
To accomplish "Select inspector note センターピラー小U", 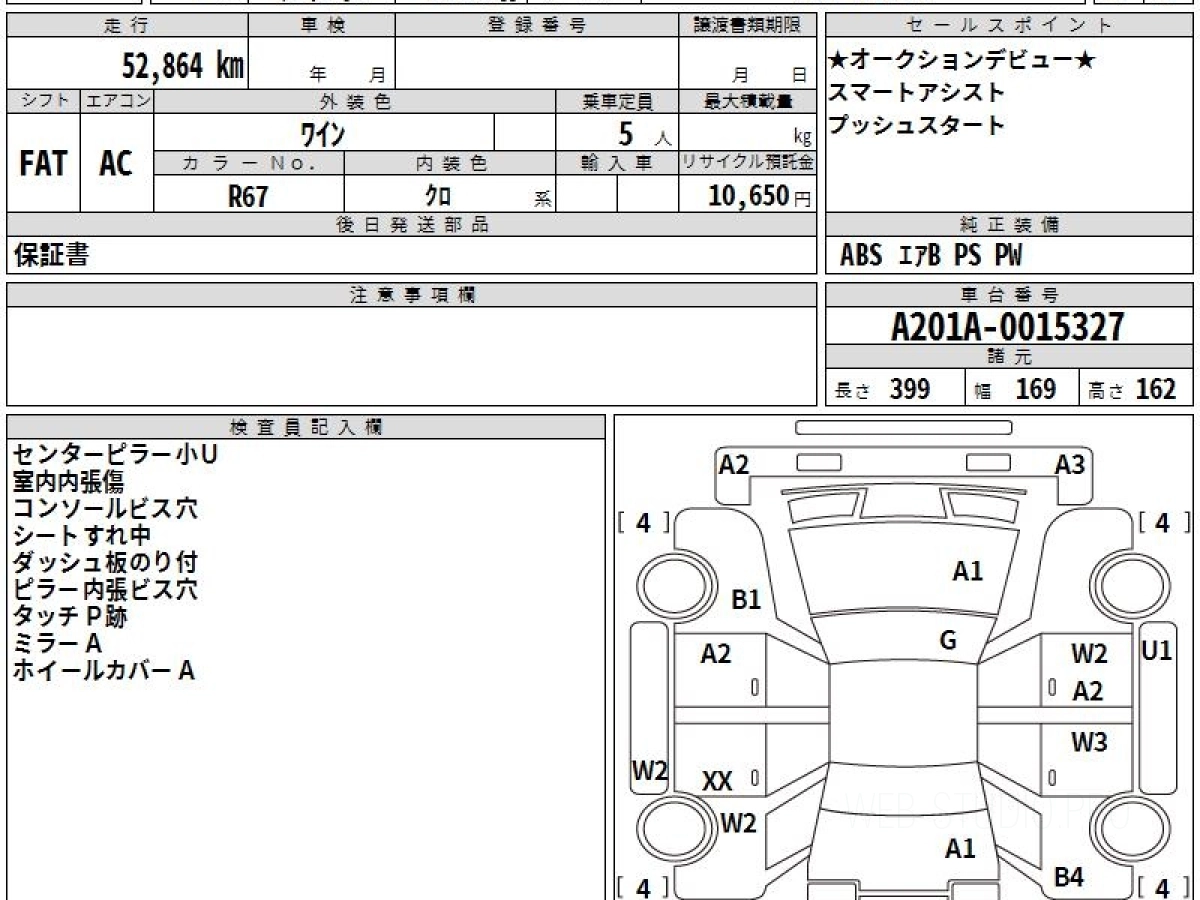I will pyautogui.click(x=115, y=455).
